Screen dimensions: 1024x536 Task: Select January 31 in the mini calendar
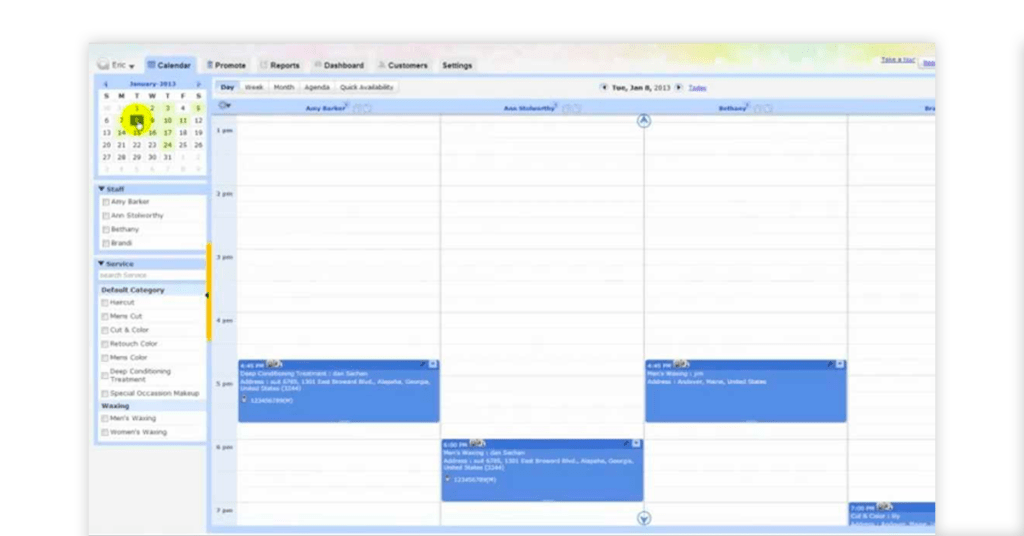point(168,157)
